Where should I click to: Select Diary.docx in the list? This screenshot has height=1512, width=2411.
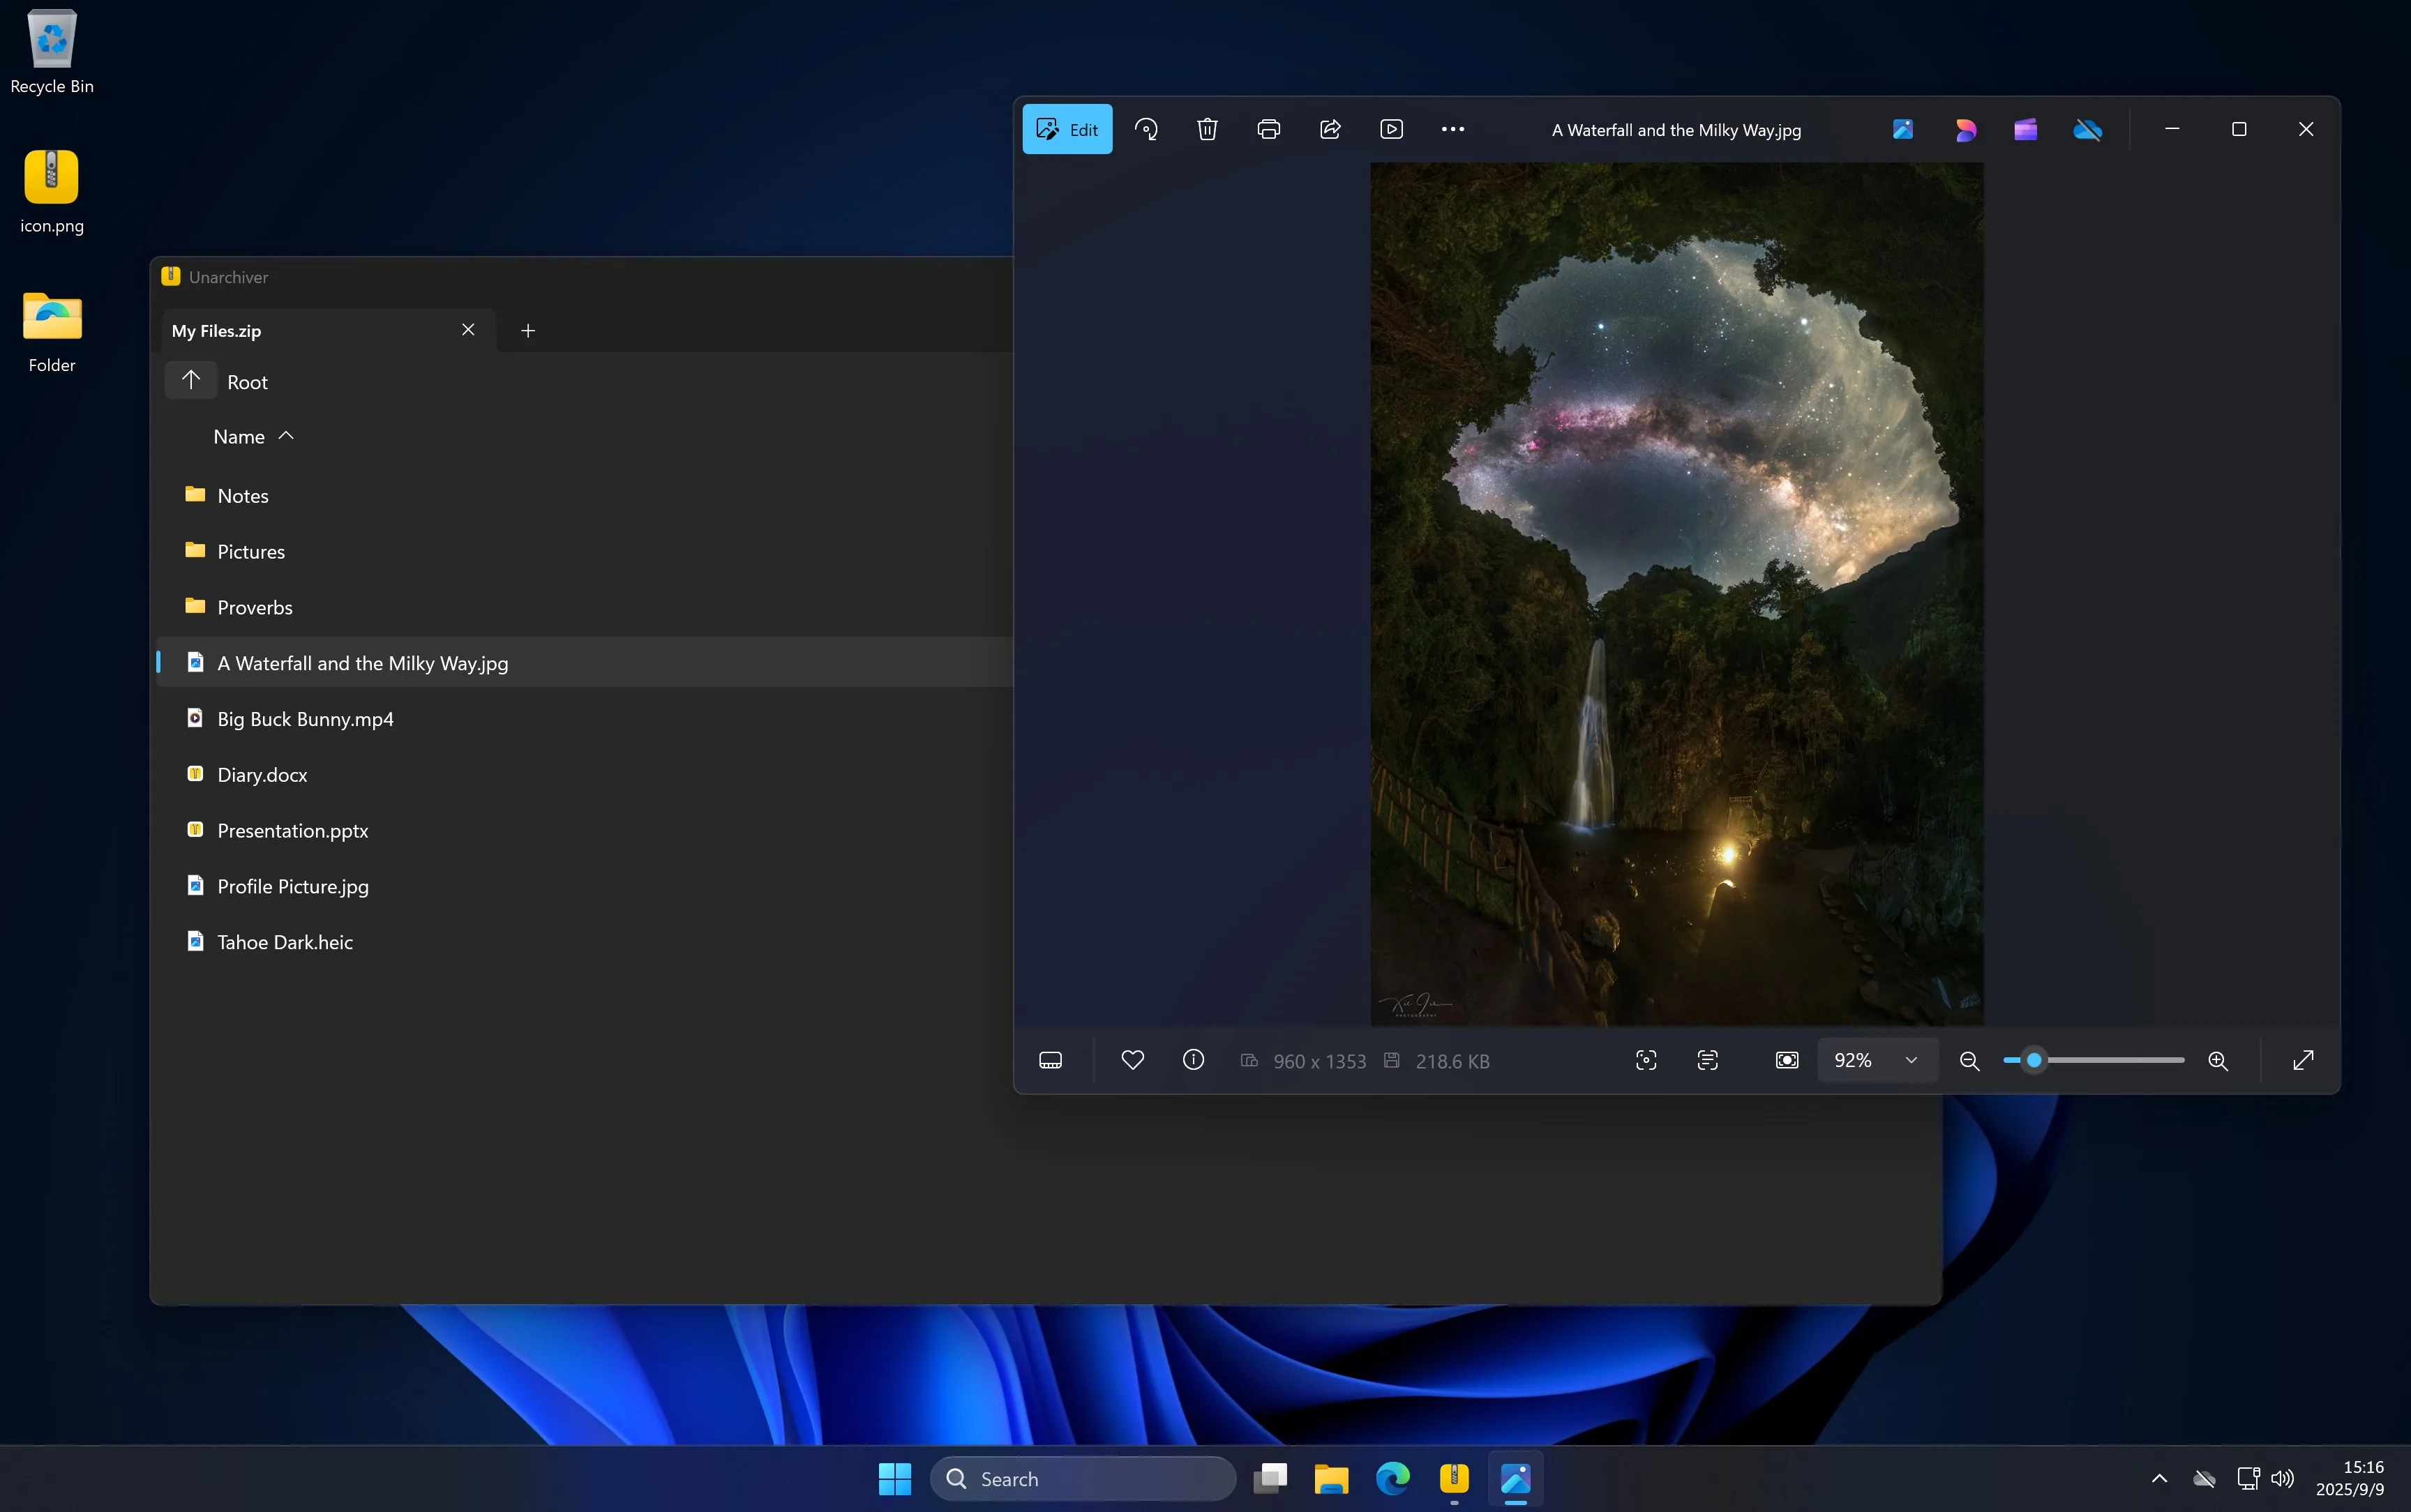585,774
